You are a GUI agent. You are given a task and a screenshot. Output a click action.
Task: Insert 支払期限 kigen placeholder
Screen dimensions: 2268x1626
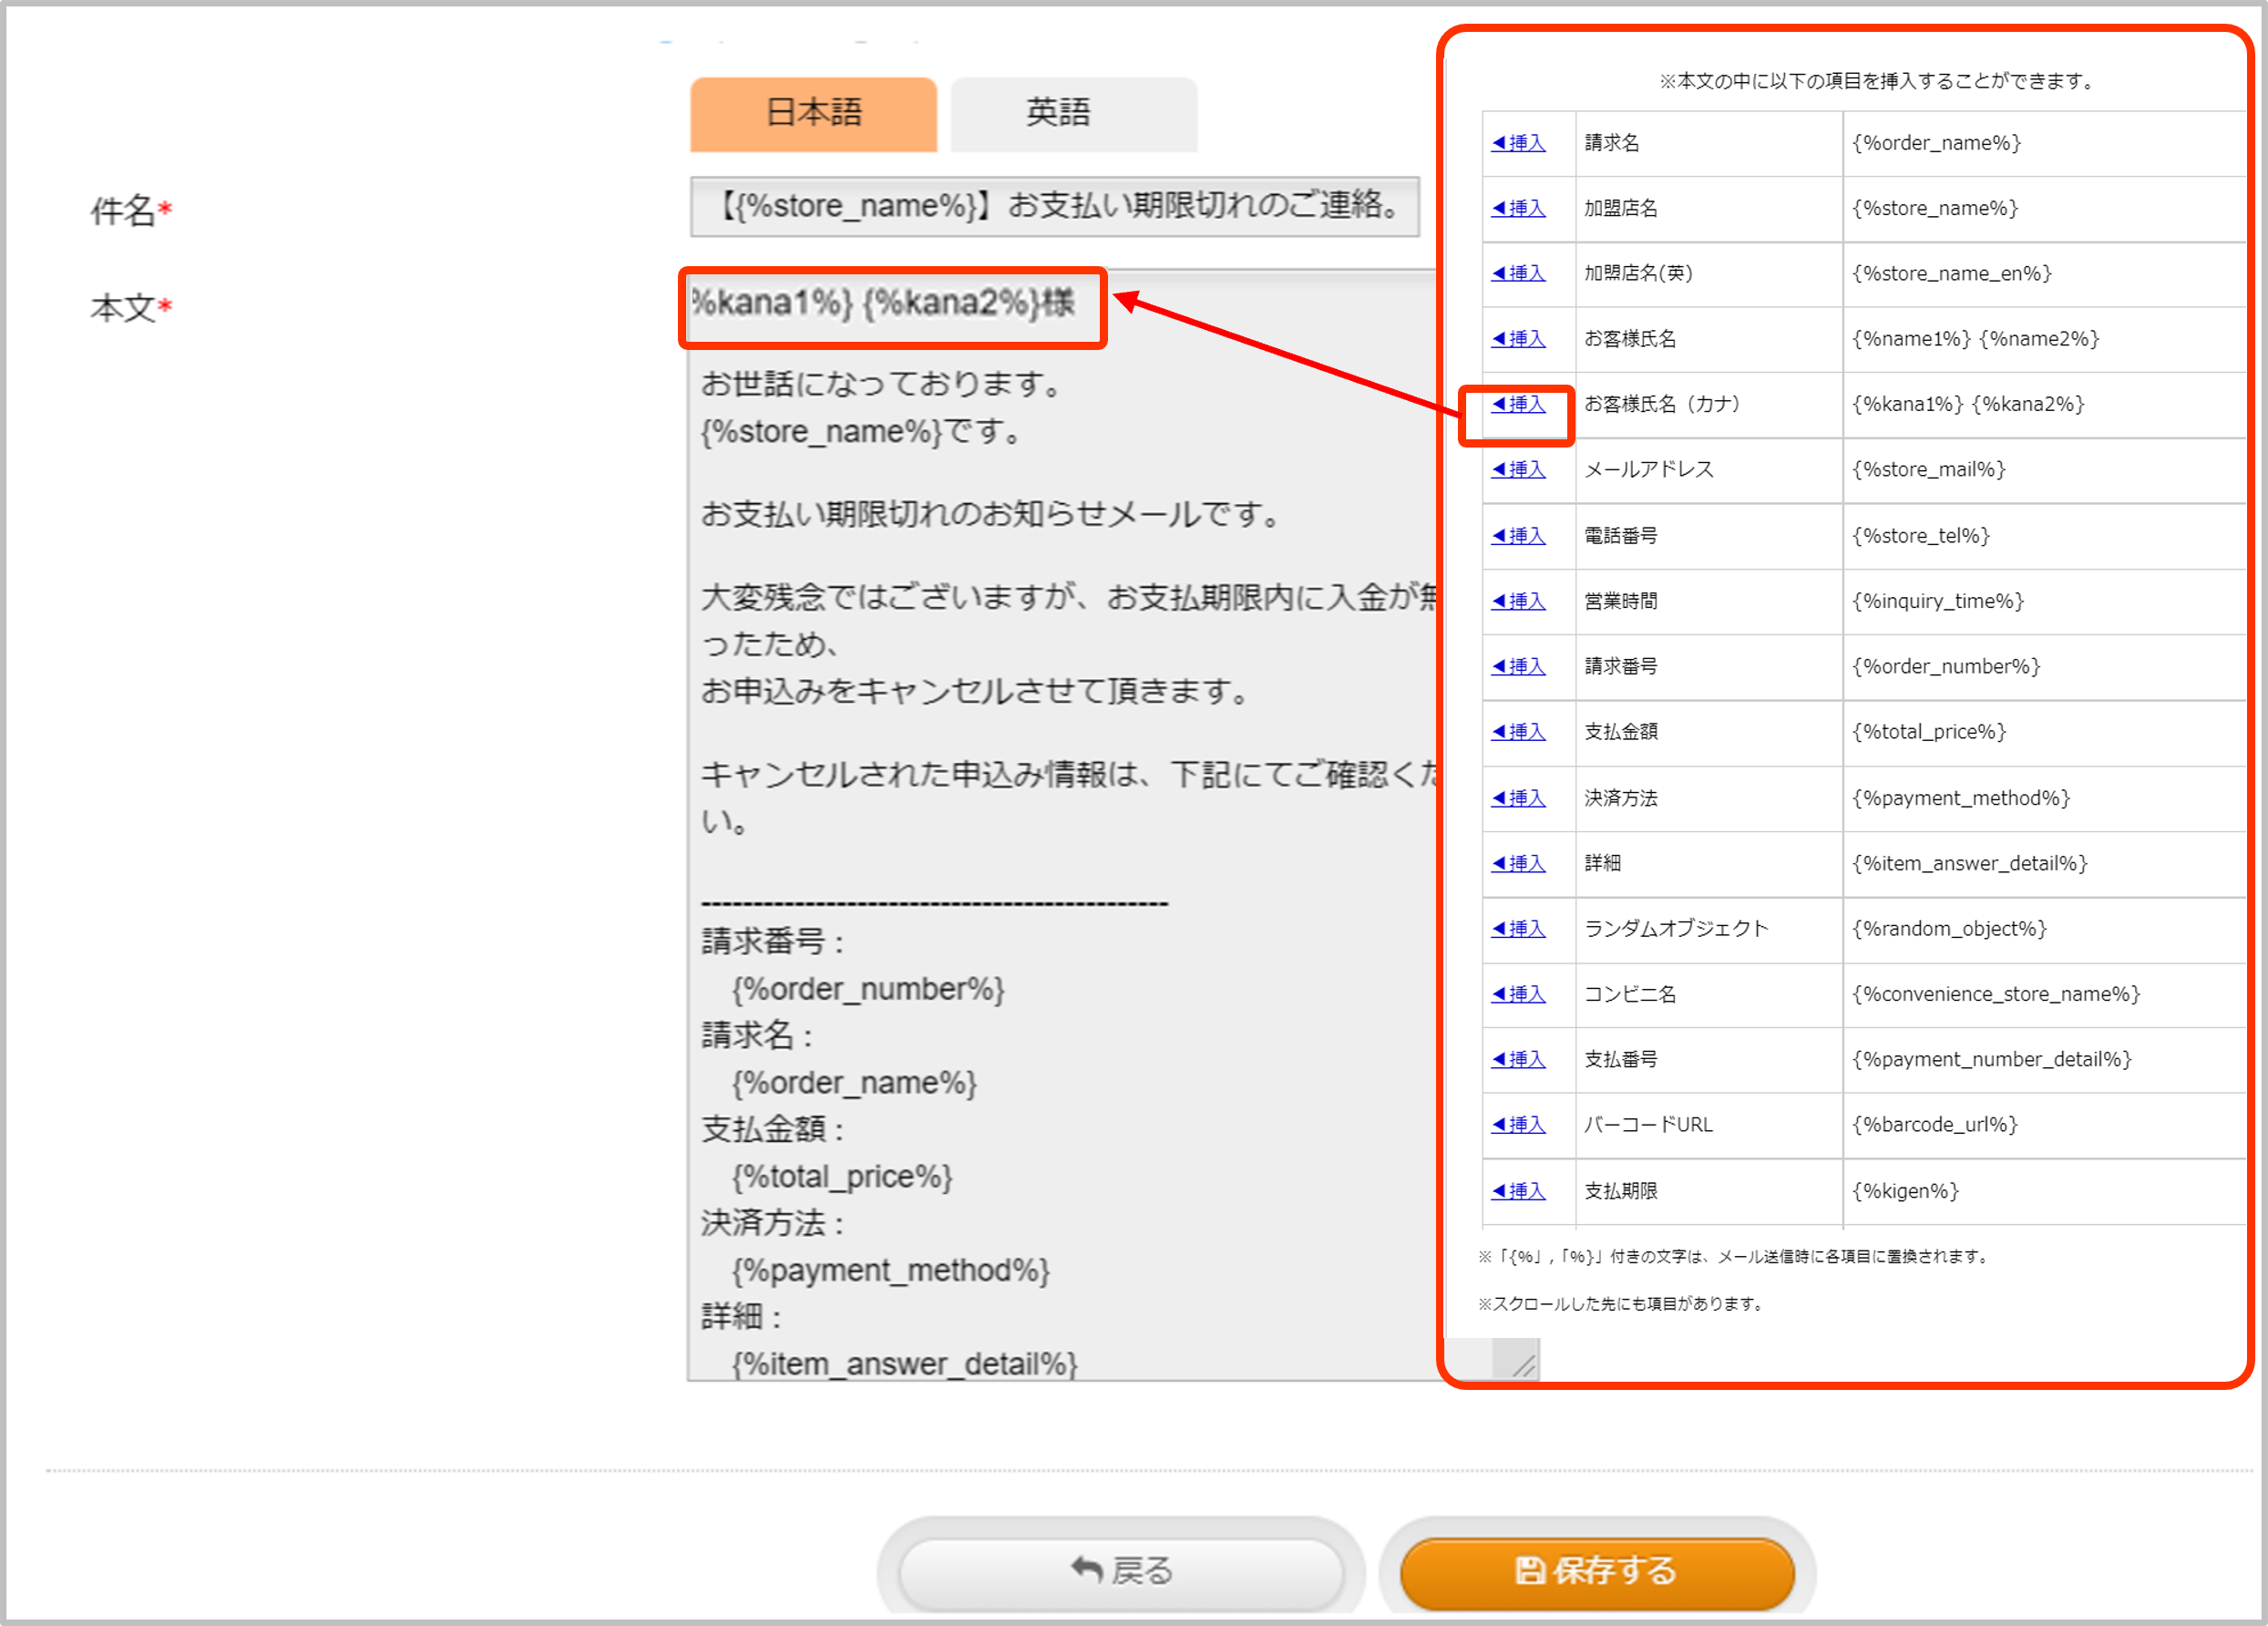coord(1518,1191)
